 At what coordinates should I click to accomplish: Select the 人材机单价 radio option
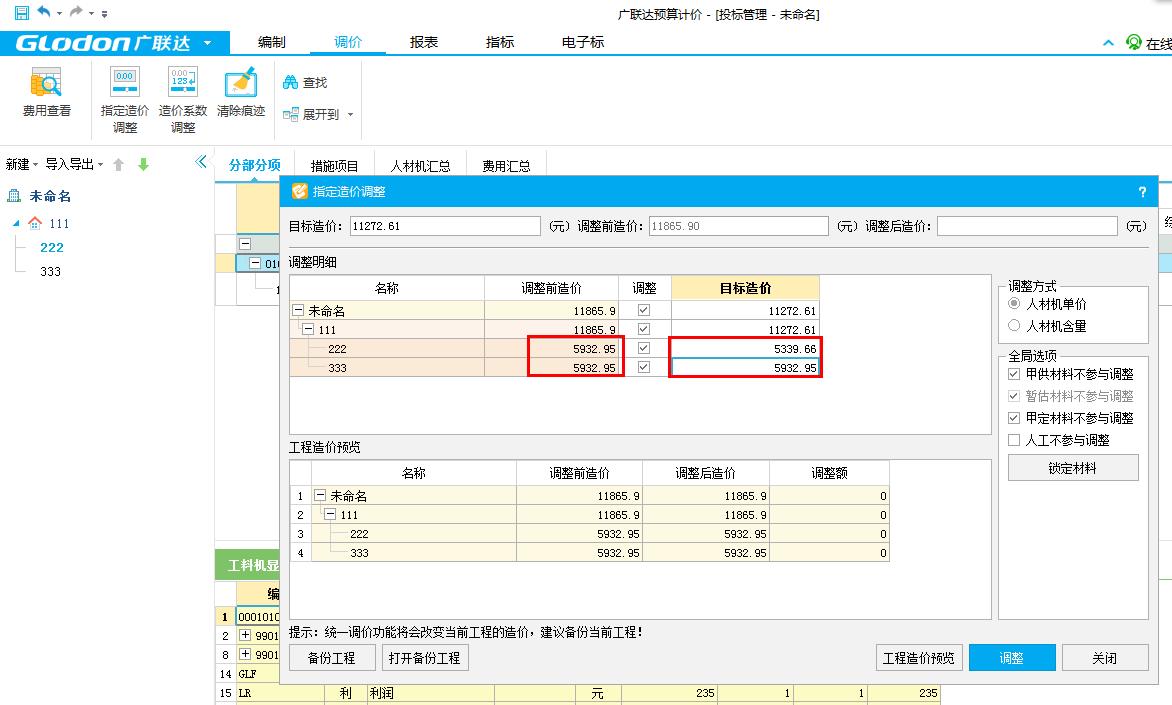[1014, 304]
